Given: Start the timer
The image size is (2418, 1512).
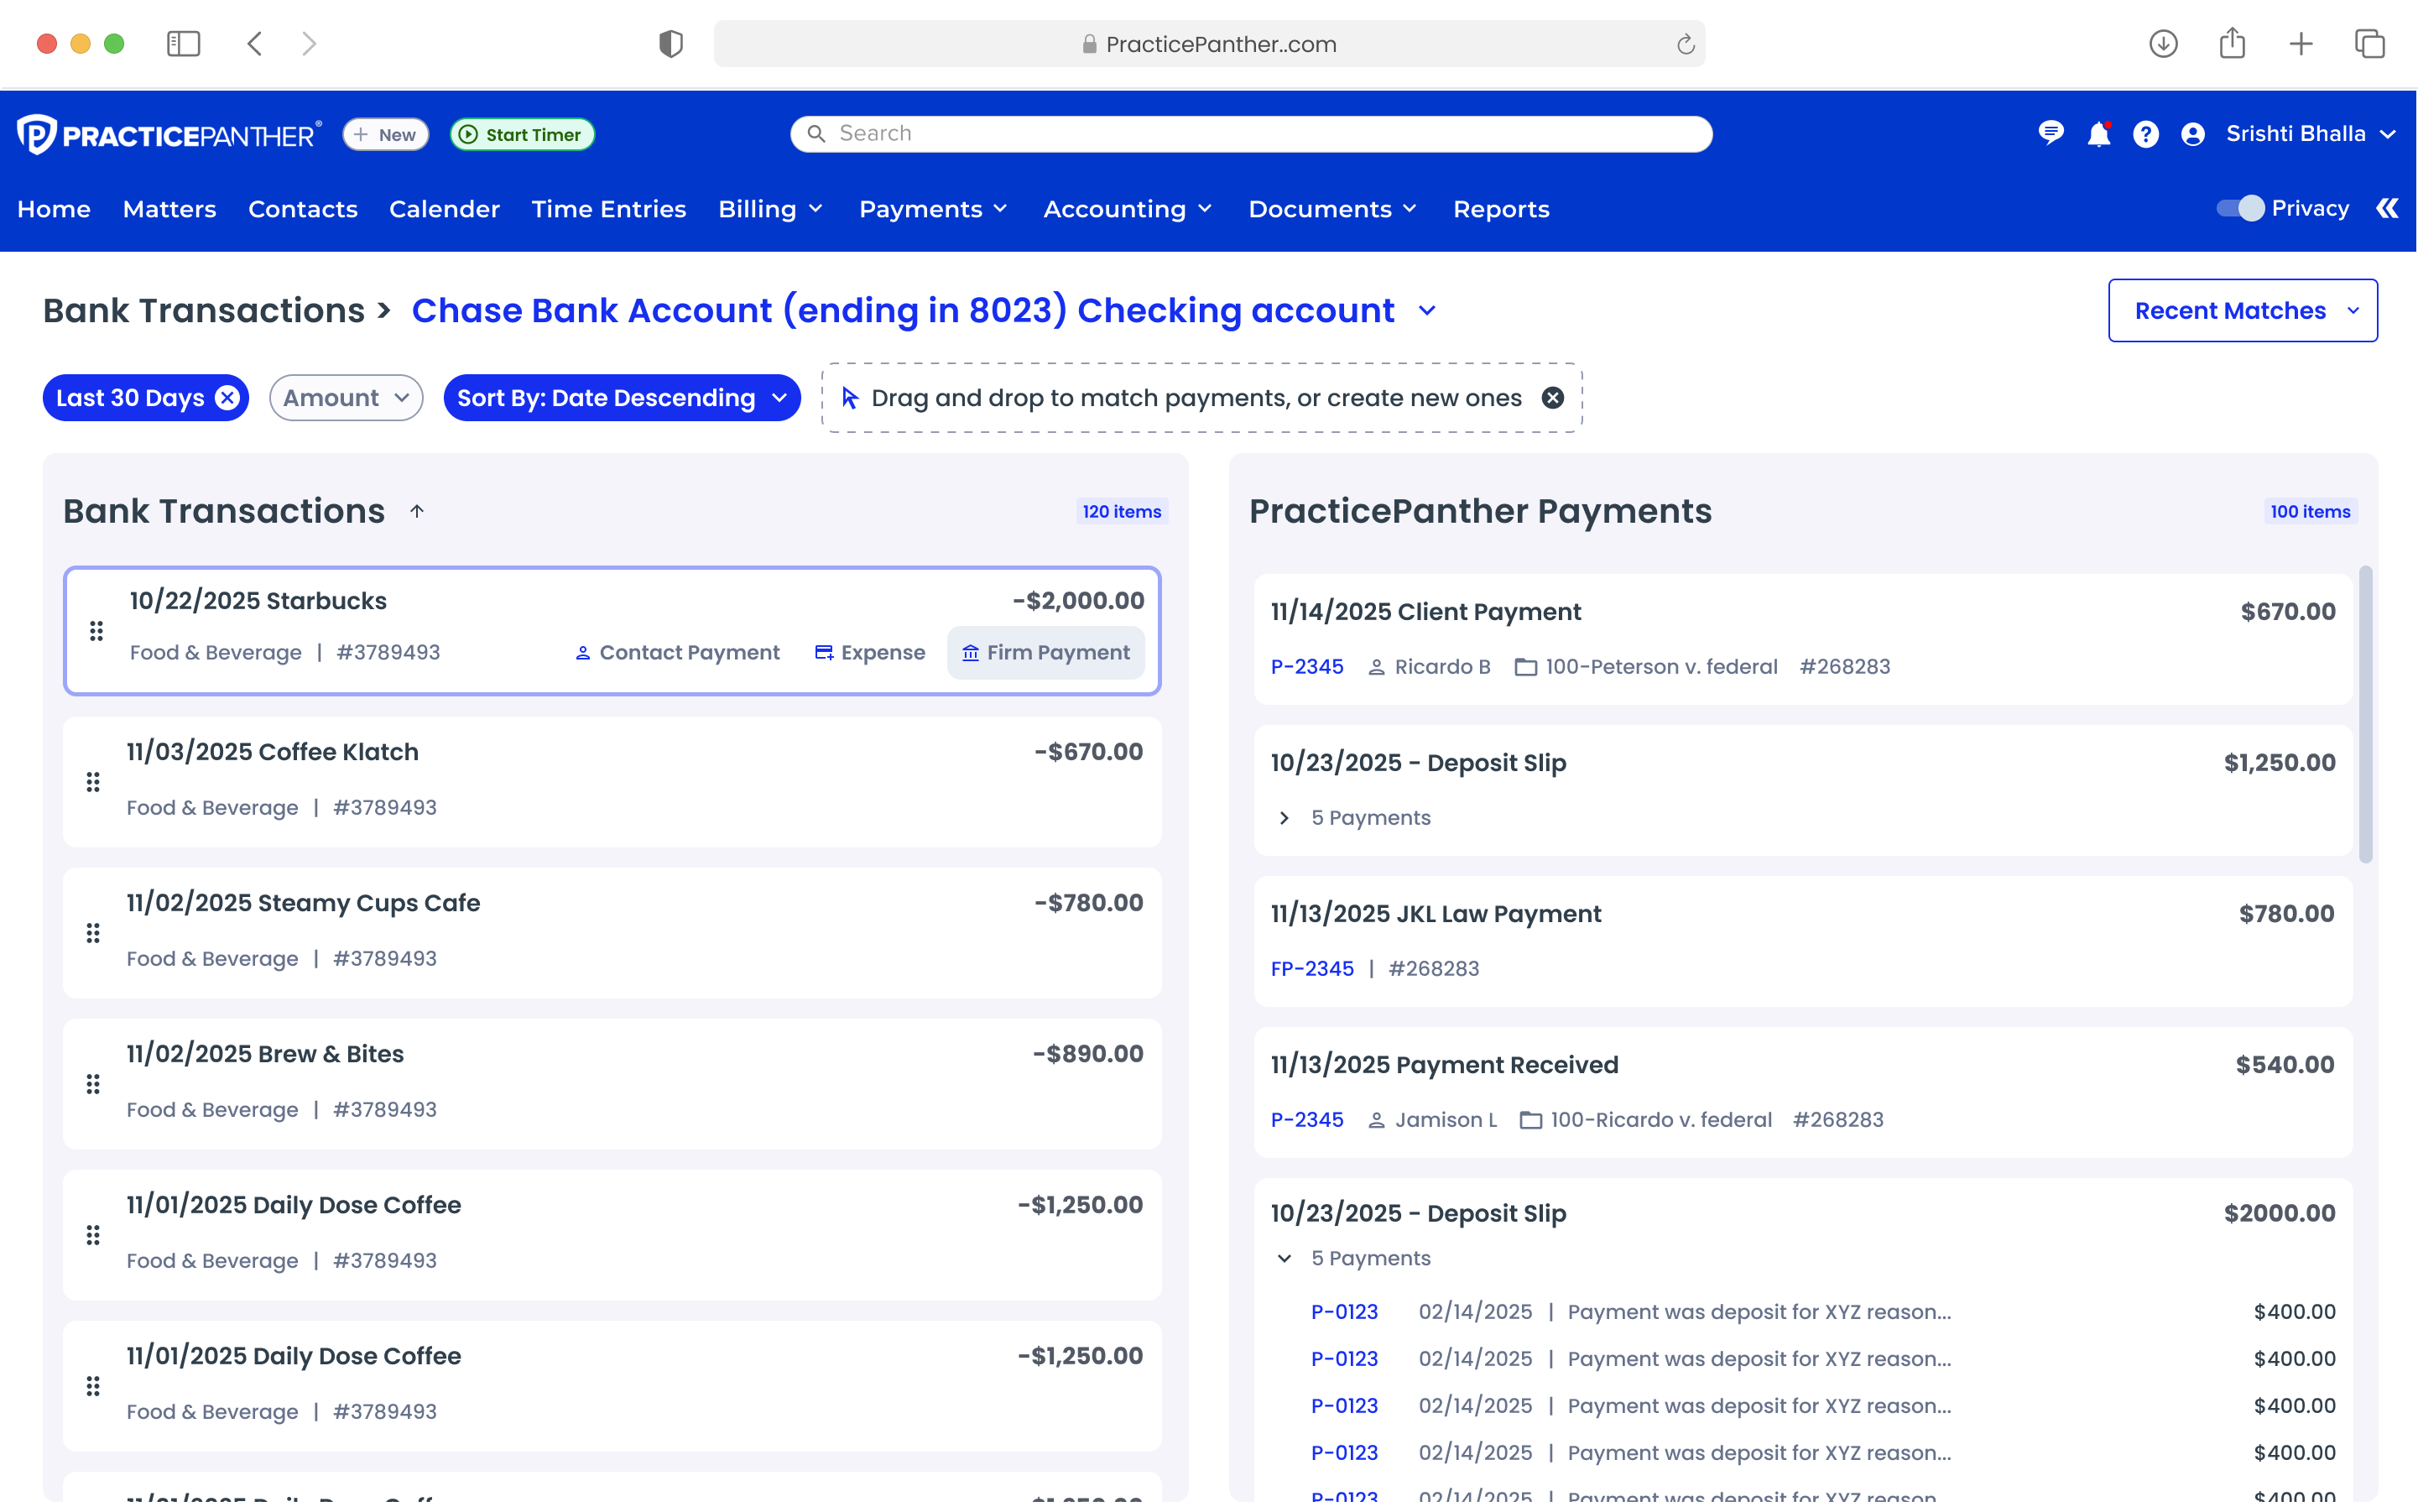Looking at the screenshot, I should pos(521,133).
